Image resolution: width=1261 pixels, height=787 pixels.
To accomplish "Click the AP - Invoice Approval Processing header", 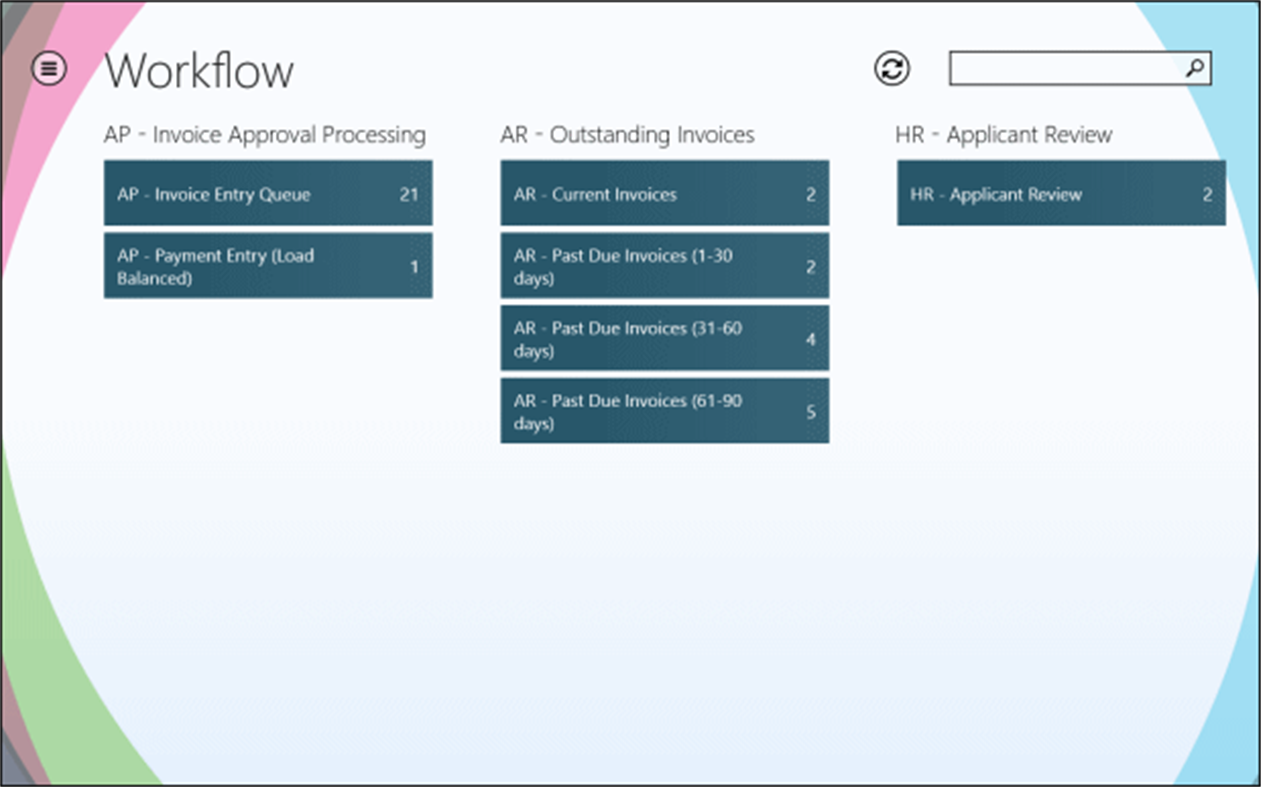I will click(266, 135).
